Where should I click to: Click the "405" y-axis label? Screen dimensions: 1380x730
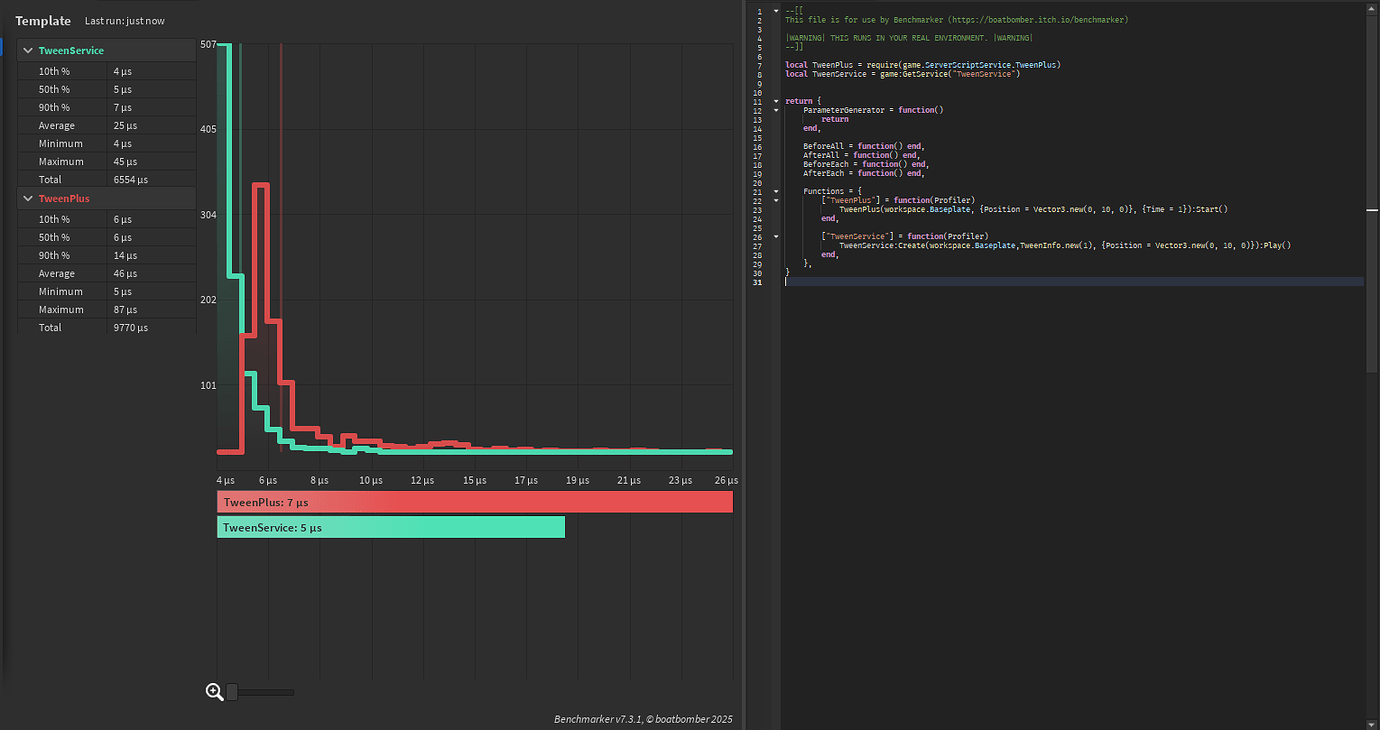pos(208,130)
